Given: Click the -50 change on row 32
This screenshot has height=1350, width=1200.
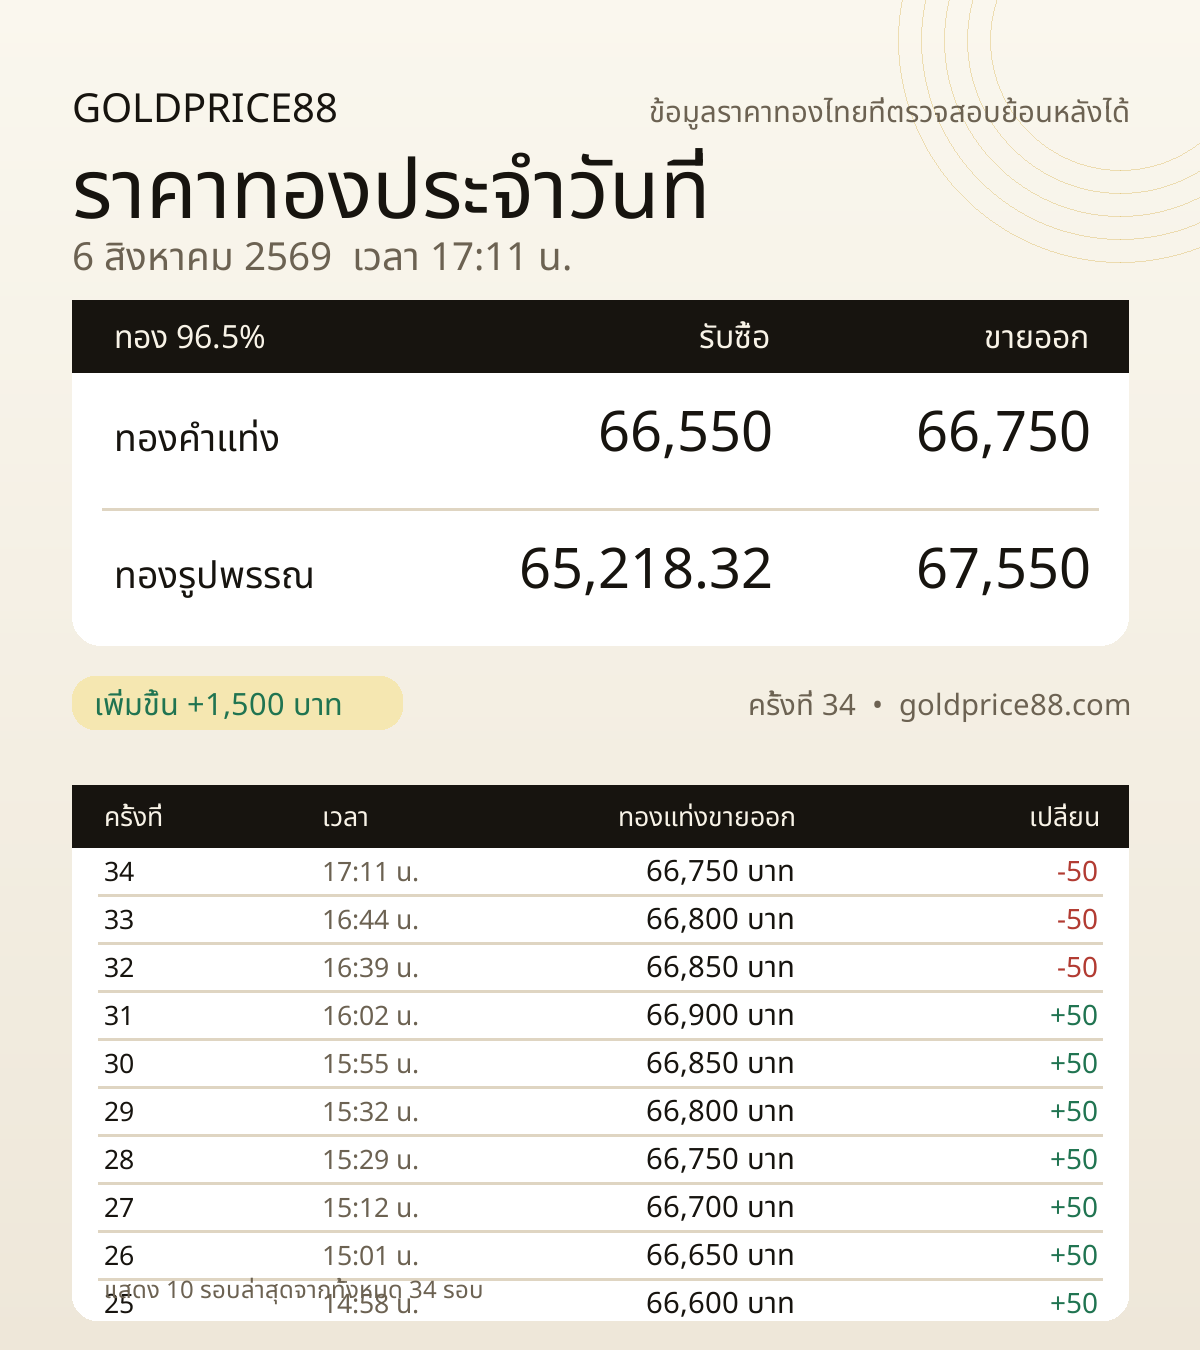Looking at the screenshot, I should pyautogui.click(x=1077, y=968).
